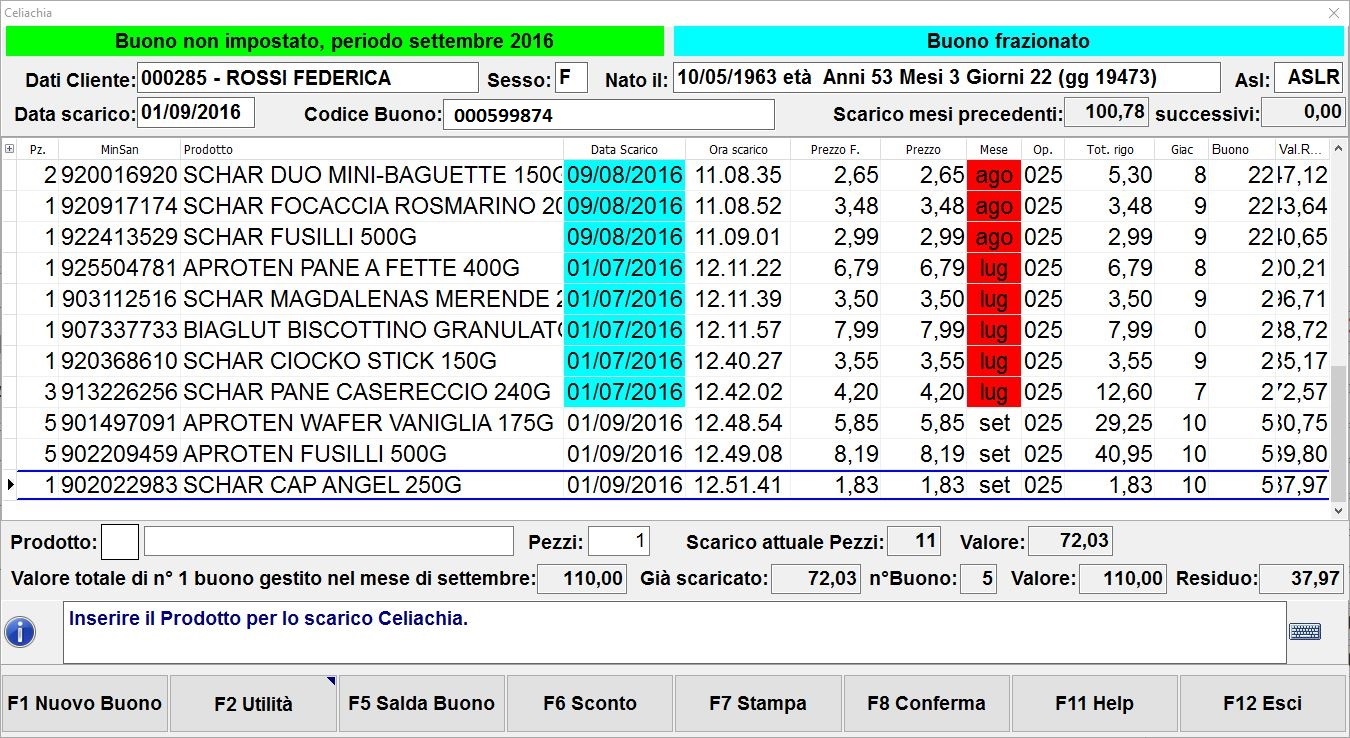The width and height of the screenshot is (1350, 738).
Task: Apply discount with F6 Sconto
Action: point(590,704)
